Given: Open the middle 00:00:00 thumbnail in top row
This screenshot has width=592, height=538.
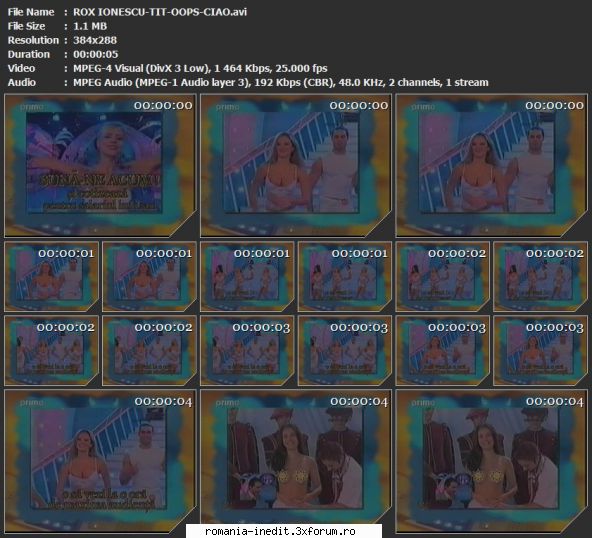Looking at the screenshot, I should (x=296, y=166).
